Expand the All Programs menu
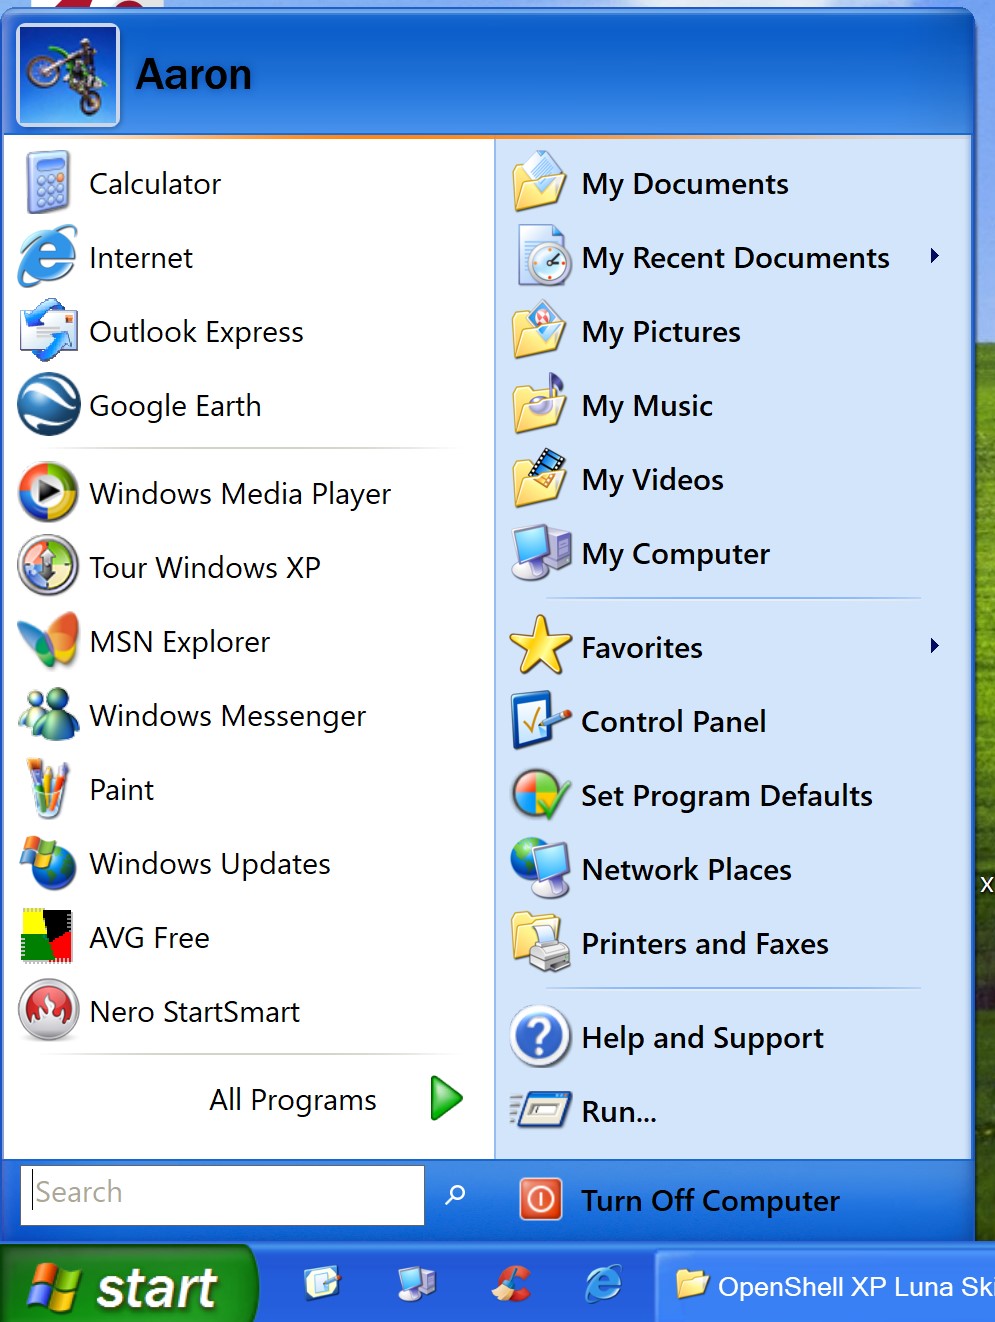 (292, 1099)
